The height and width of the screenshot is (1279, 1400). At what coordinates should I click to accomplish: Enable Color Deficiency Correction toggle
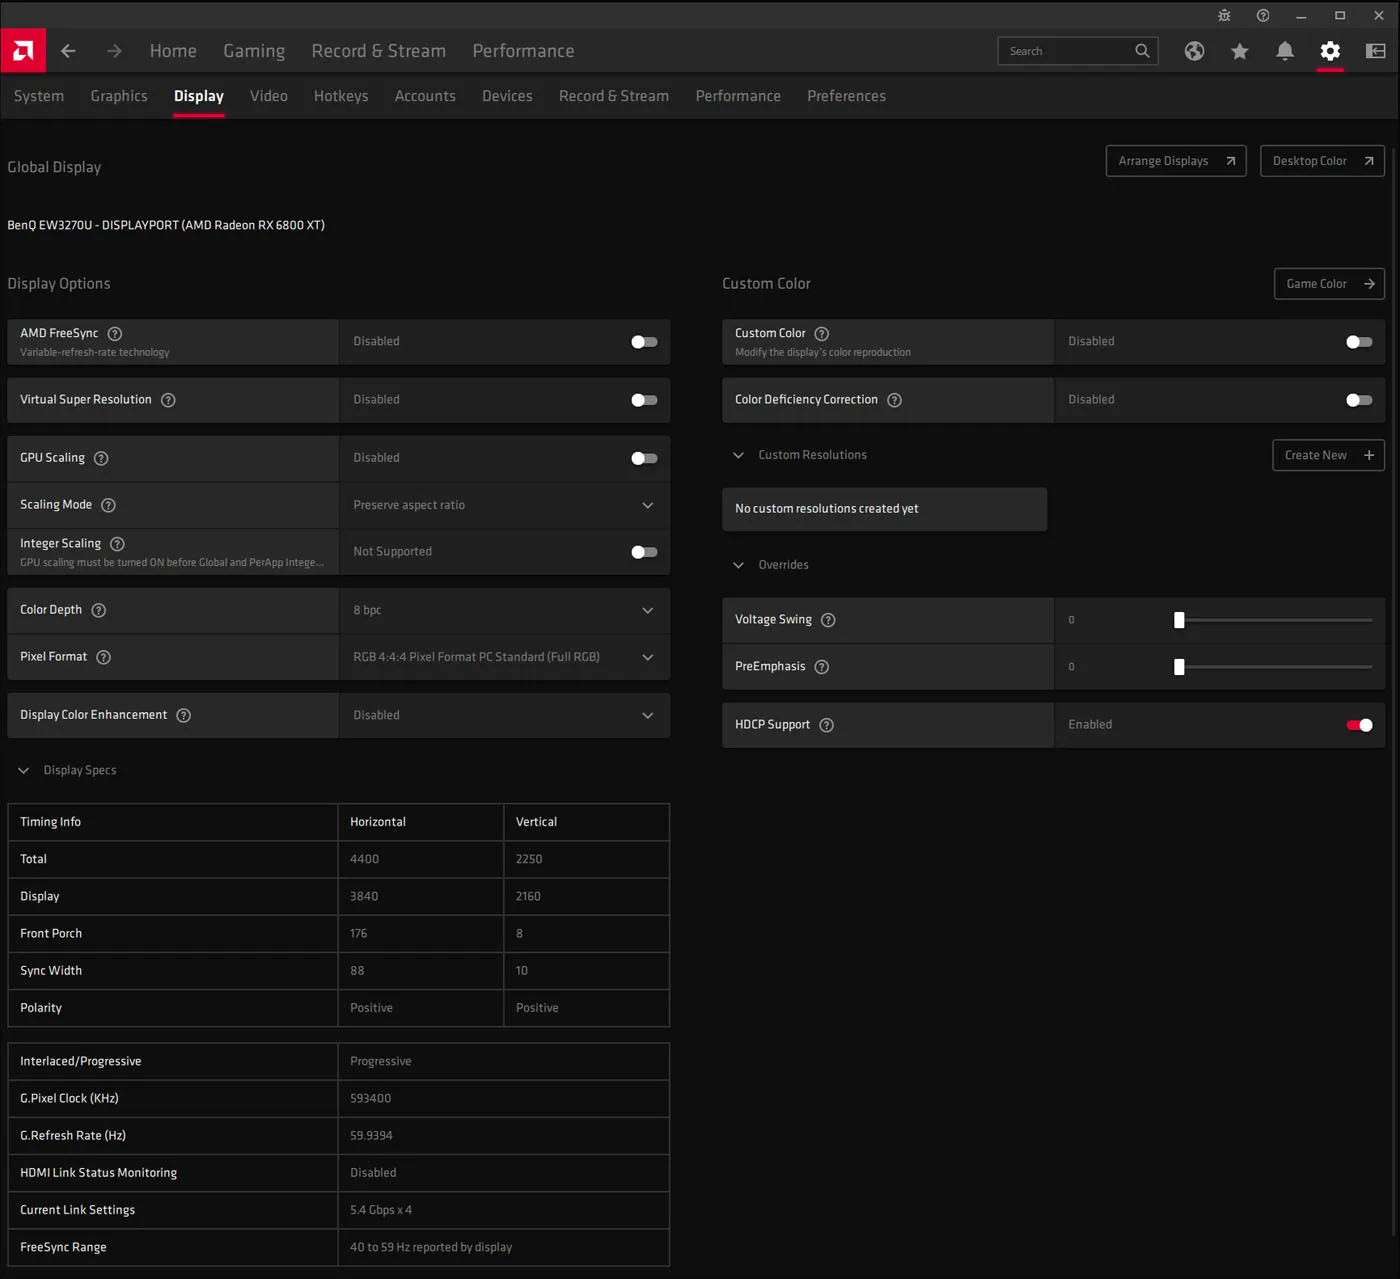pyautogui.click(x=1359, y=400)
